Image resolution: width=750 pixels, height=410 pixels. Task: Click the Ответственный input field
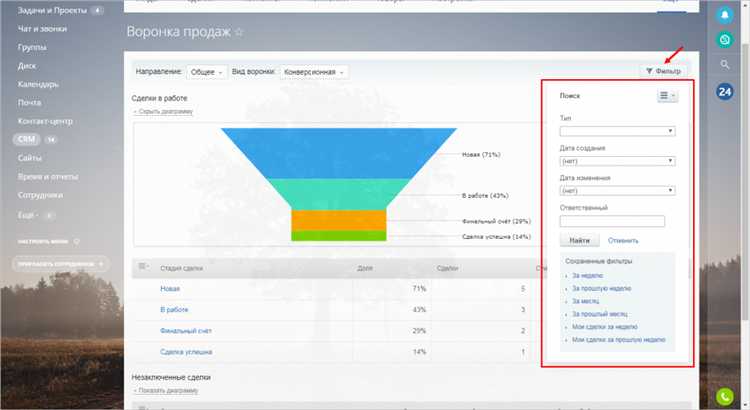coord(612,221)
